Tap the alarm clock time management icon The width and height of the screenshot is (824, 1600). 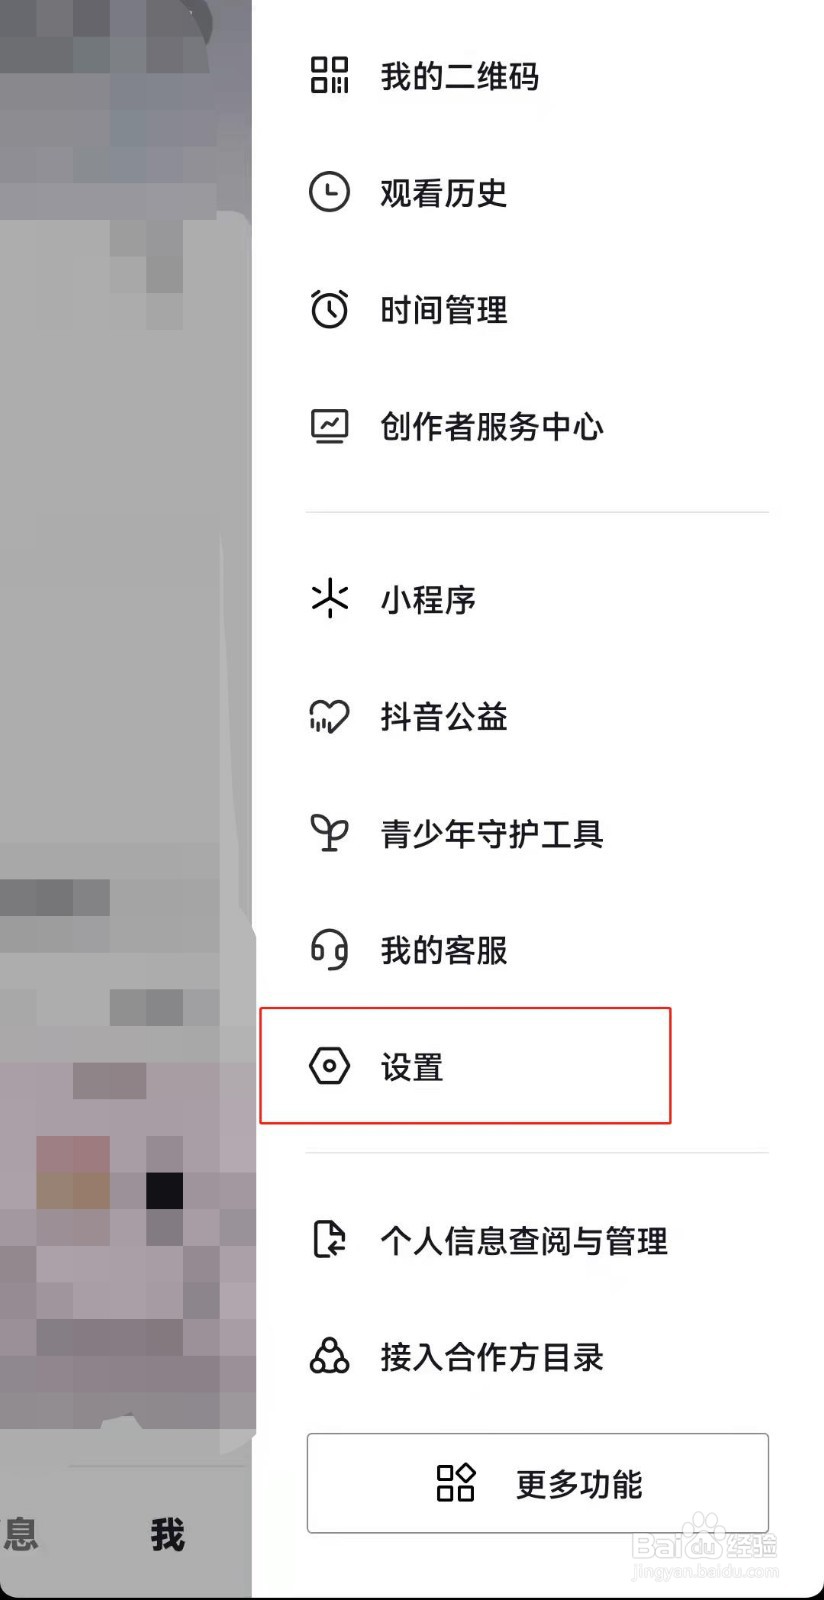click(329, 309)
